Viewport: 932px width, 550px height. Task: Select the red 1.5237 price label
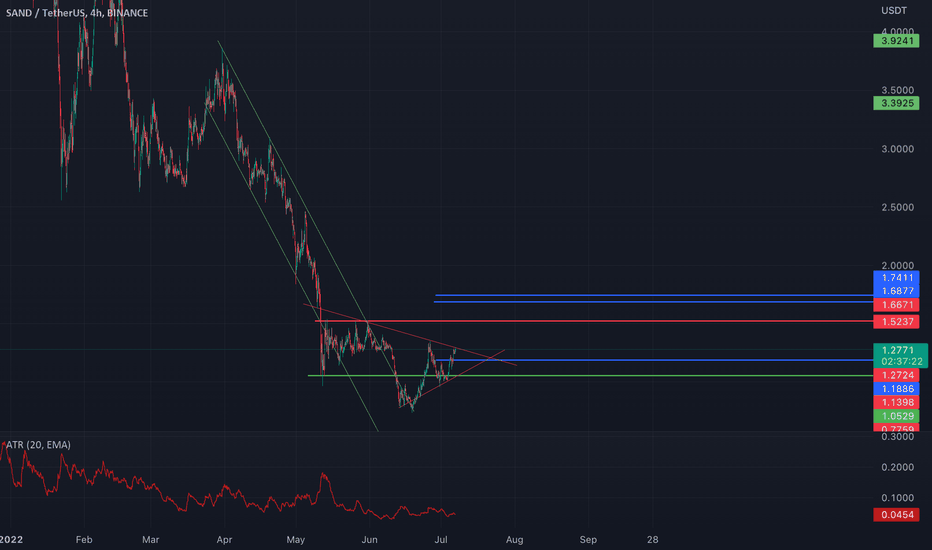coord(896,322)
